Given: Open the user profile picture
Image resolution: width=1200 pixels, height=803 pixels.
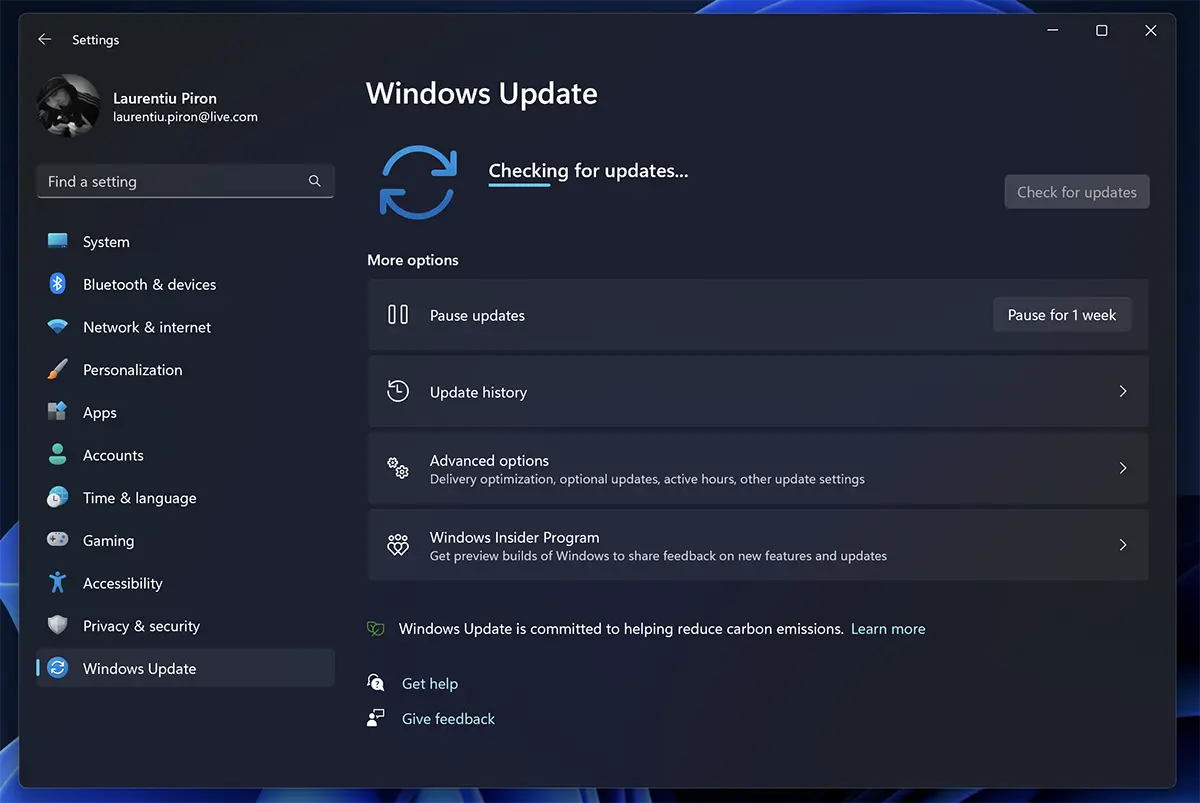Looking at the screenshot, I should (68, 106).
